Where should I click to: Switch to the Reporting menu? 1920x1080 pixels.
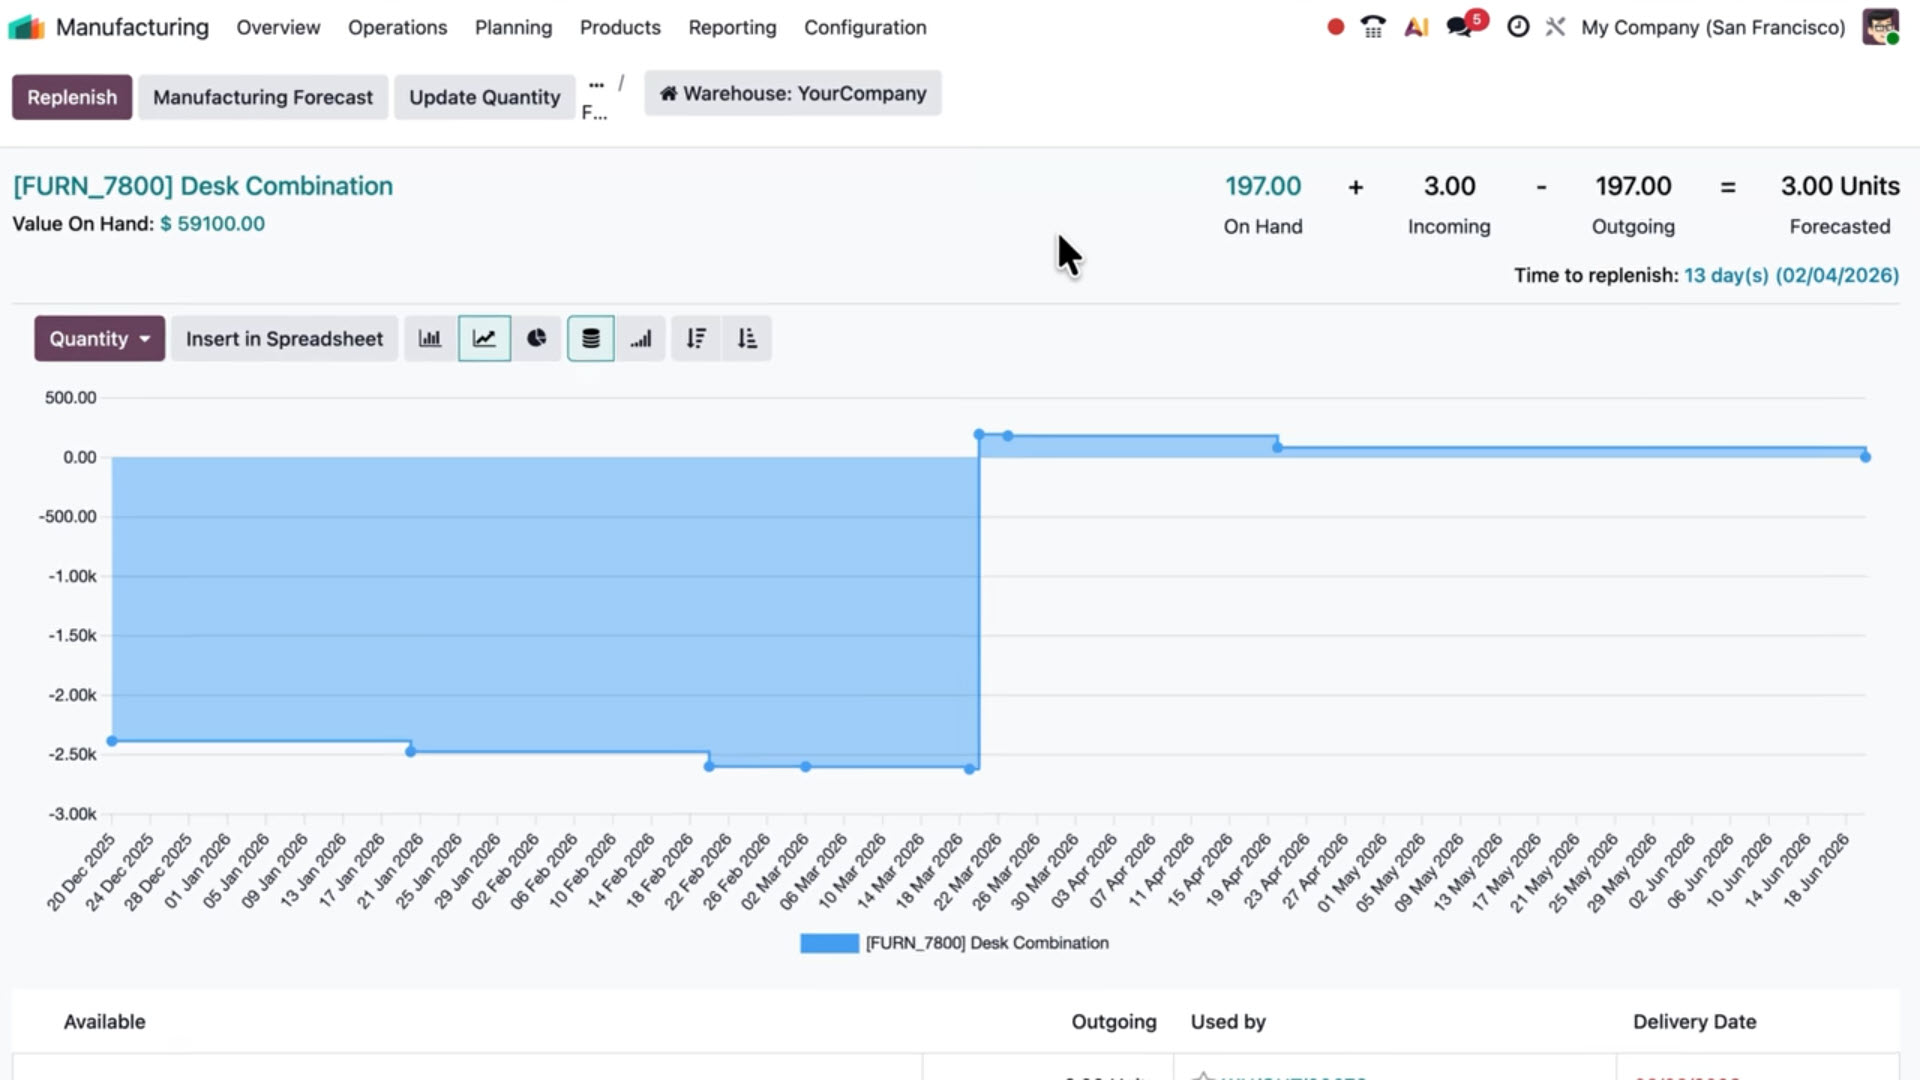(732, 27)
